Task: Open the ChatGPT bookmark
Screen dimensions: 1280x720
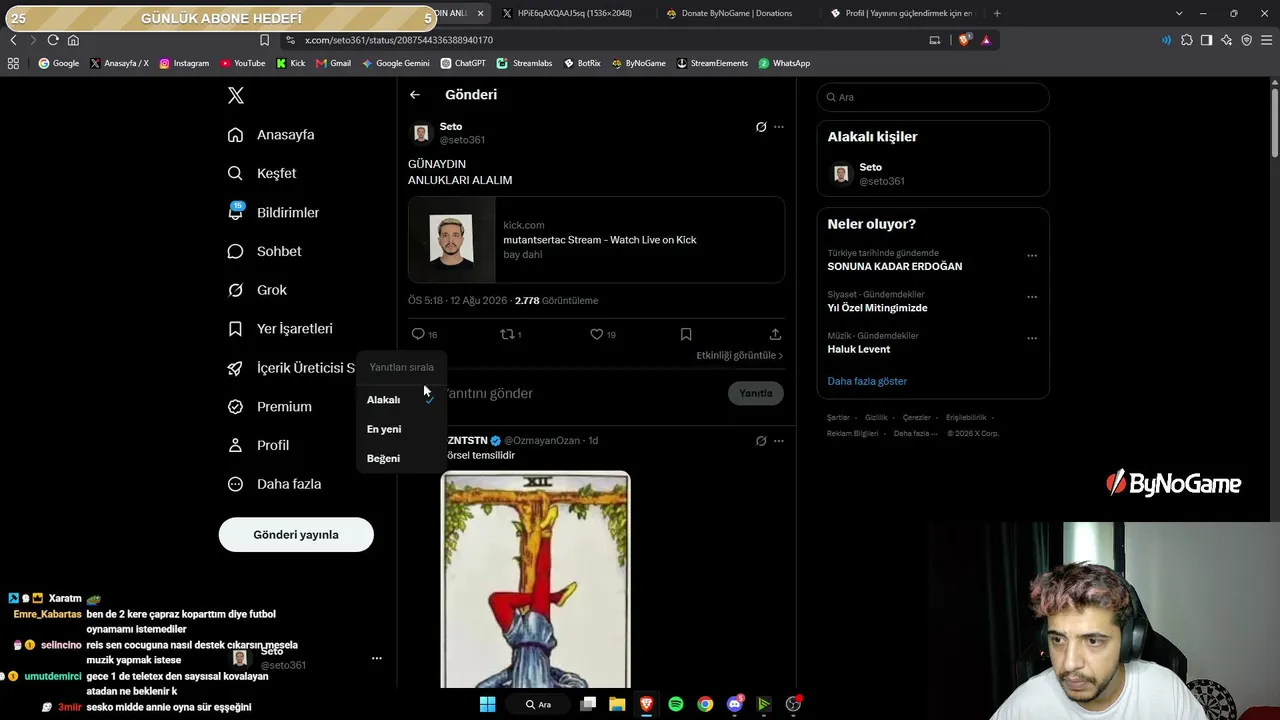Action: tap(463, 63)
